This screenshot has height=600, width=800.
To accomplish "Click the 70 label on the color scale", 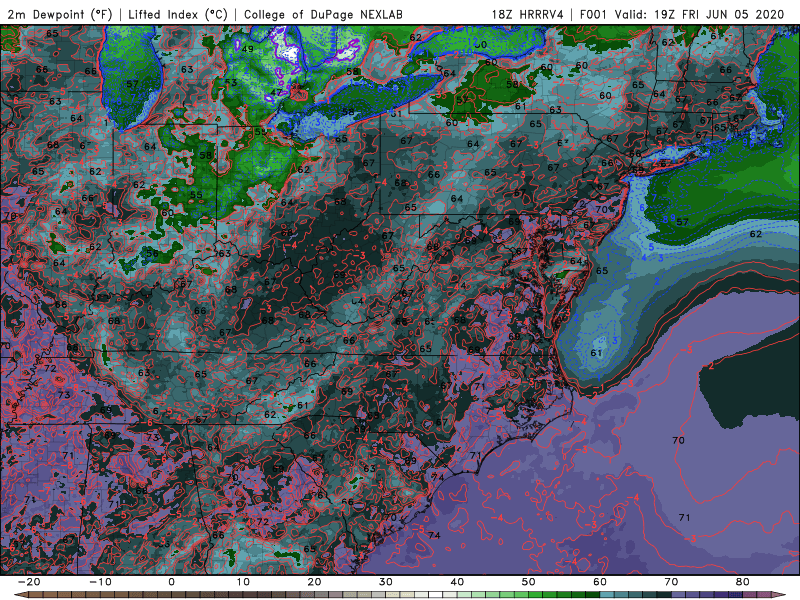I will [671, 582].
